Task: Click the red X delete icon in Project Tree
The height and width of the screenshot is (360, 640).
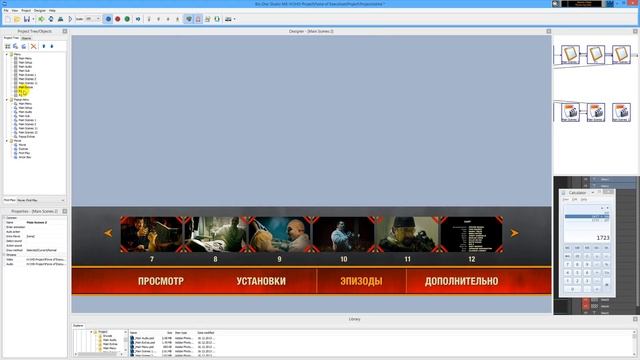Action: click(33, 47)
